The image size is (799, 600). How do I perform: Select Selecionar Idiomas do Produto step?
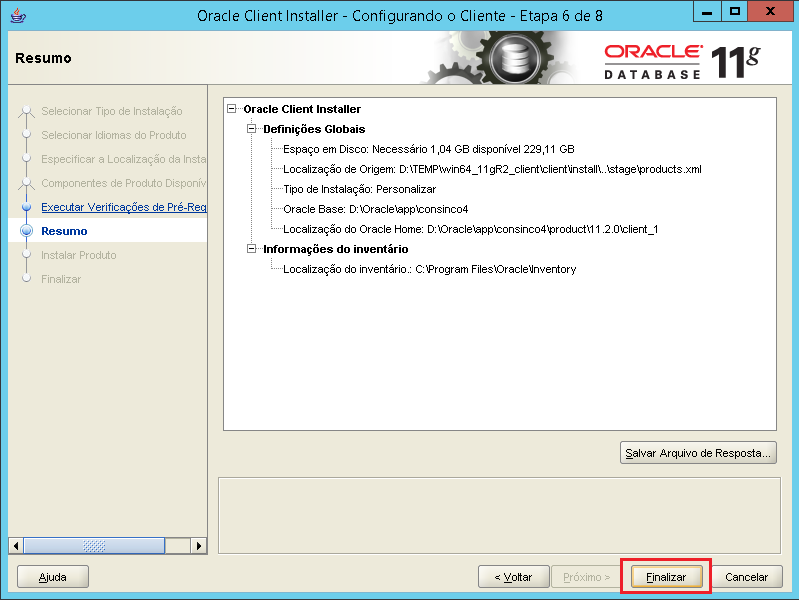click(114, 135)
